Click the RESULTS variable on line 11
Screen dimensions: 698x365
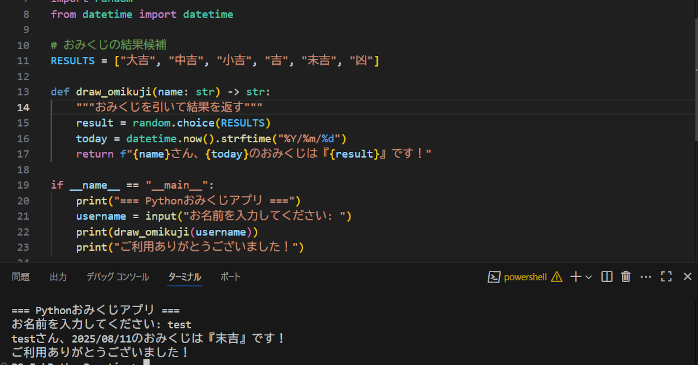(73, 61)
